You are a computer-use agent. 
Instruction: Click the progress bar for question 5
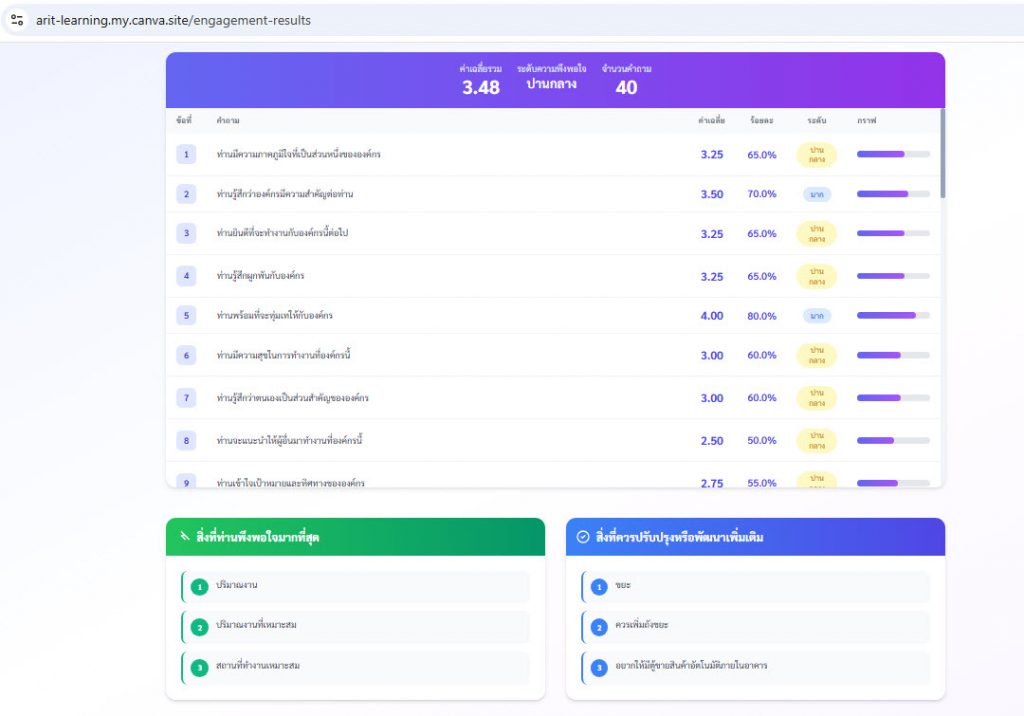892,315
